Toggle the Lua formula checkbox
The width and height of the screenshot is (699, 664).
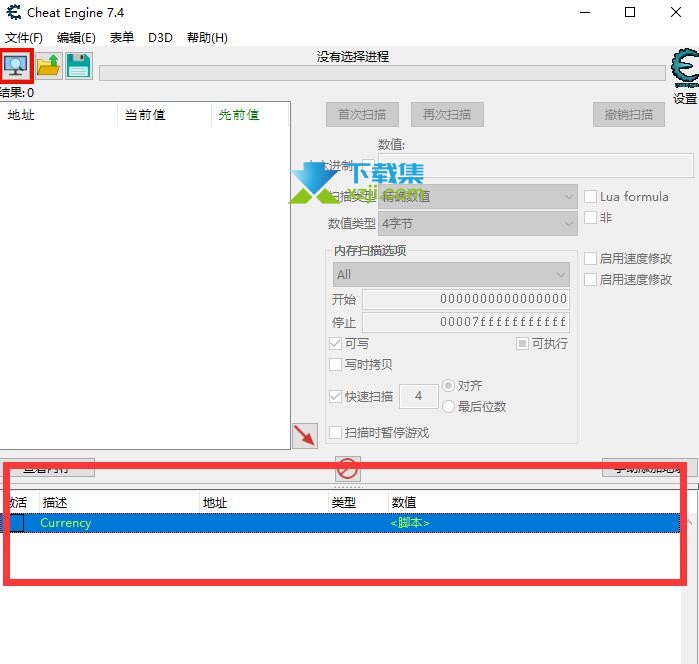point(590,197)
